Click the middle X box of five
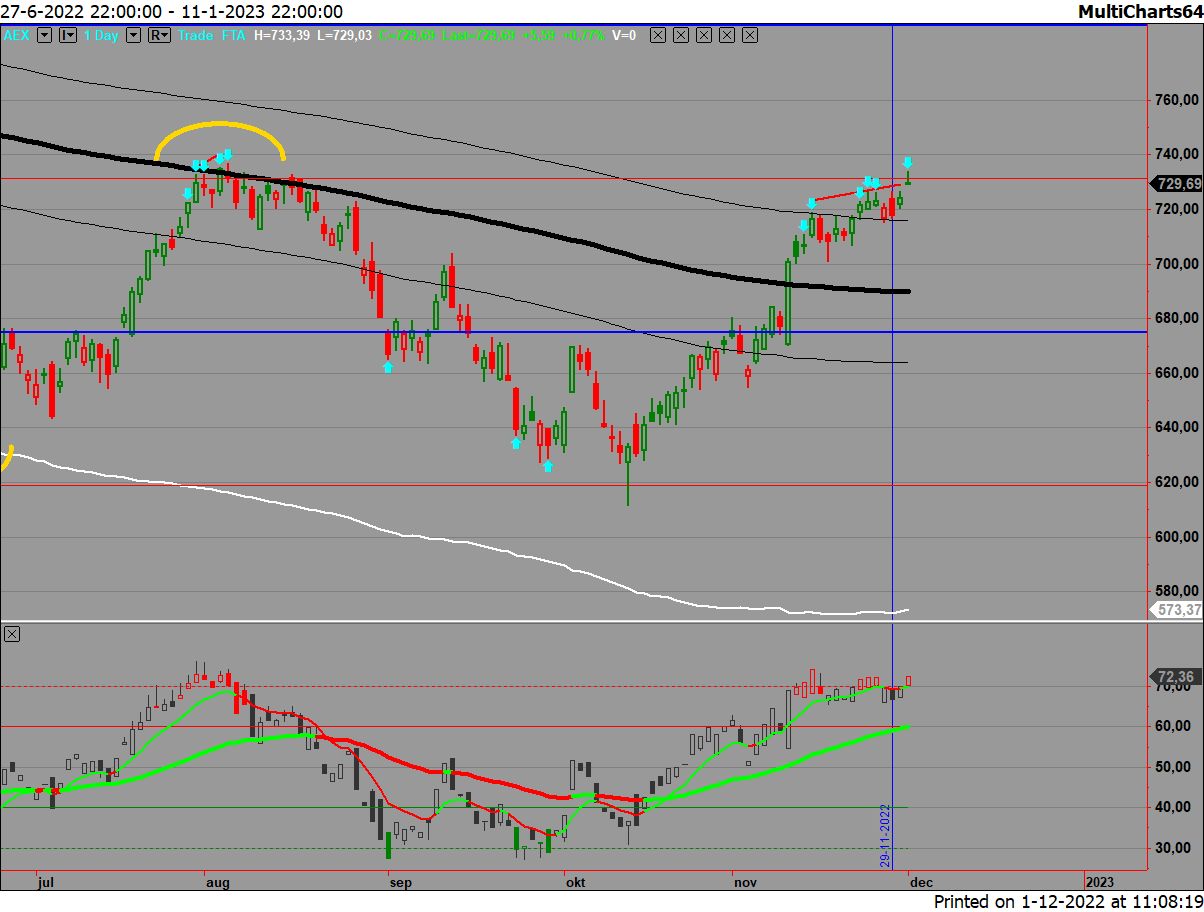 [703, 36]
